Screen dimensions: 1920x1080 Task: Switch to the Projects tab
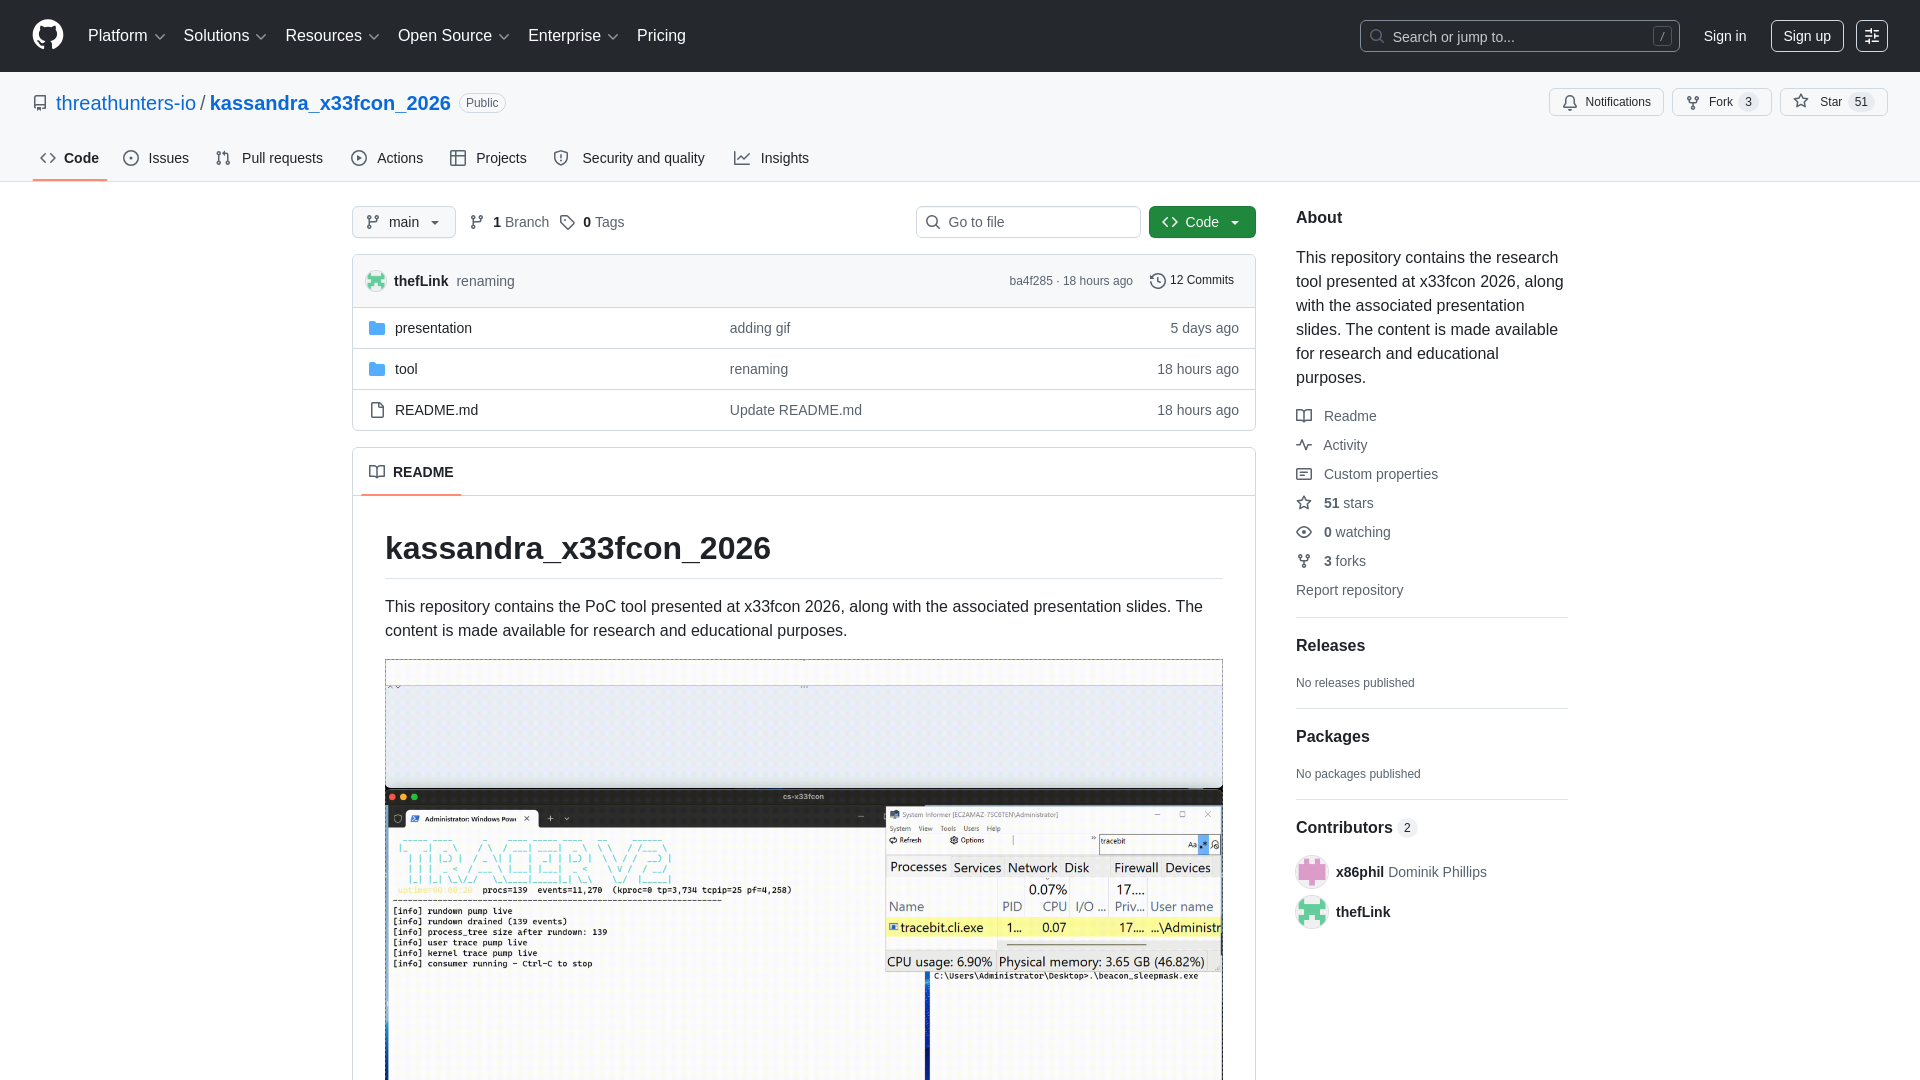coord(488,158)
